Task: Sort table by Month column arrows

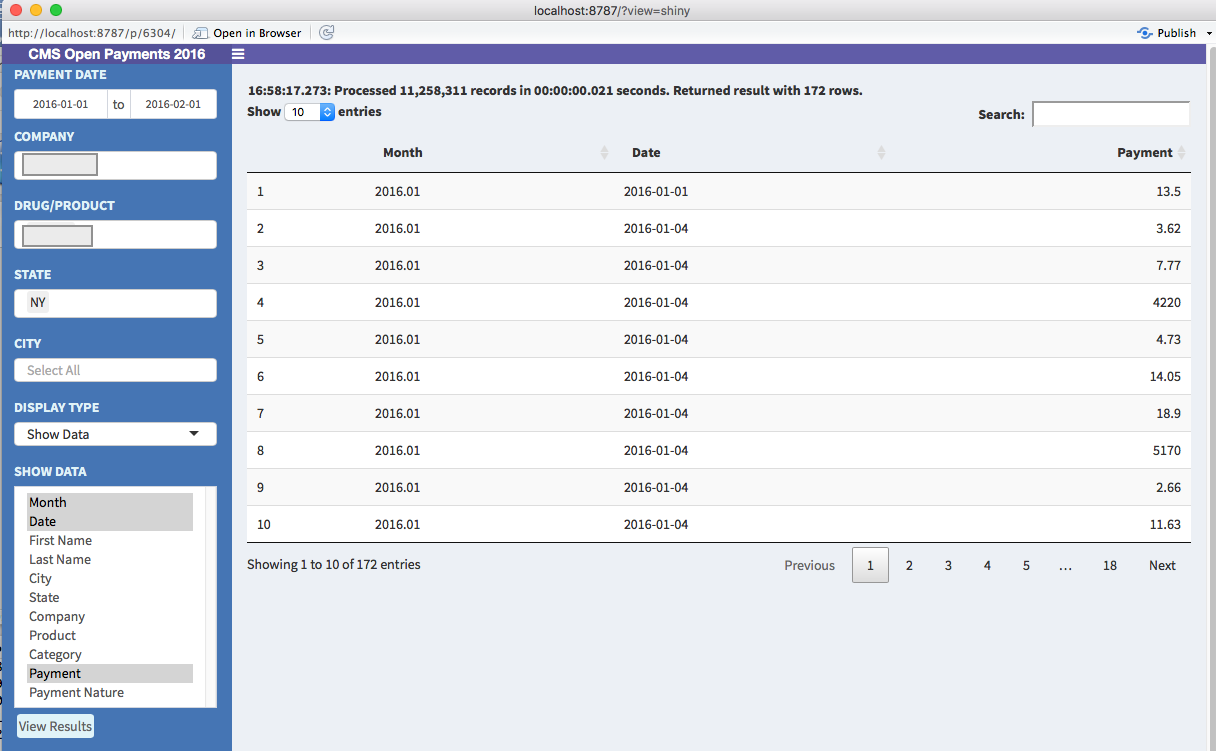Action: (x=604, y=153)
